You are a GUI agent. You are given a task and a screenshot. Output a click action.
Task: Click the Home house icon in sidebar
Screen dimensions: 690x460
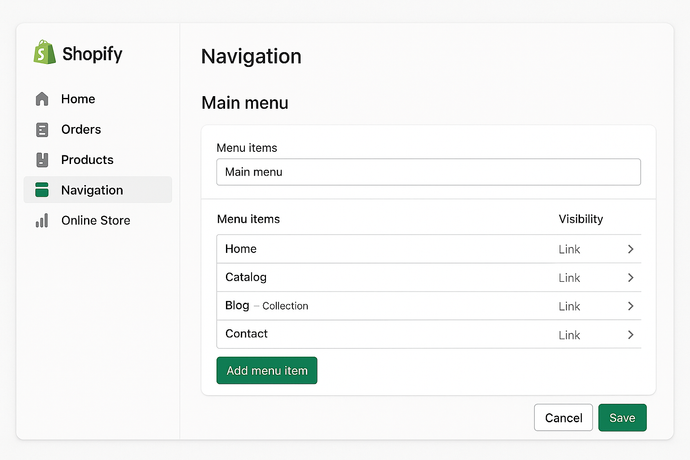(x=41, y=99)
